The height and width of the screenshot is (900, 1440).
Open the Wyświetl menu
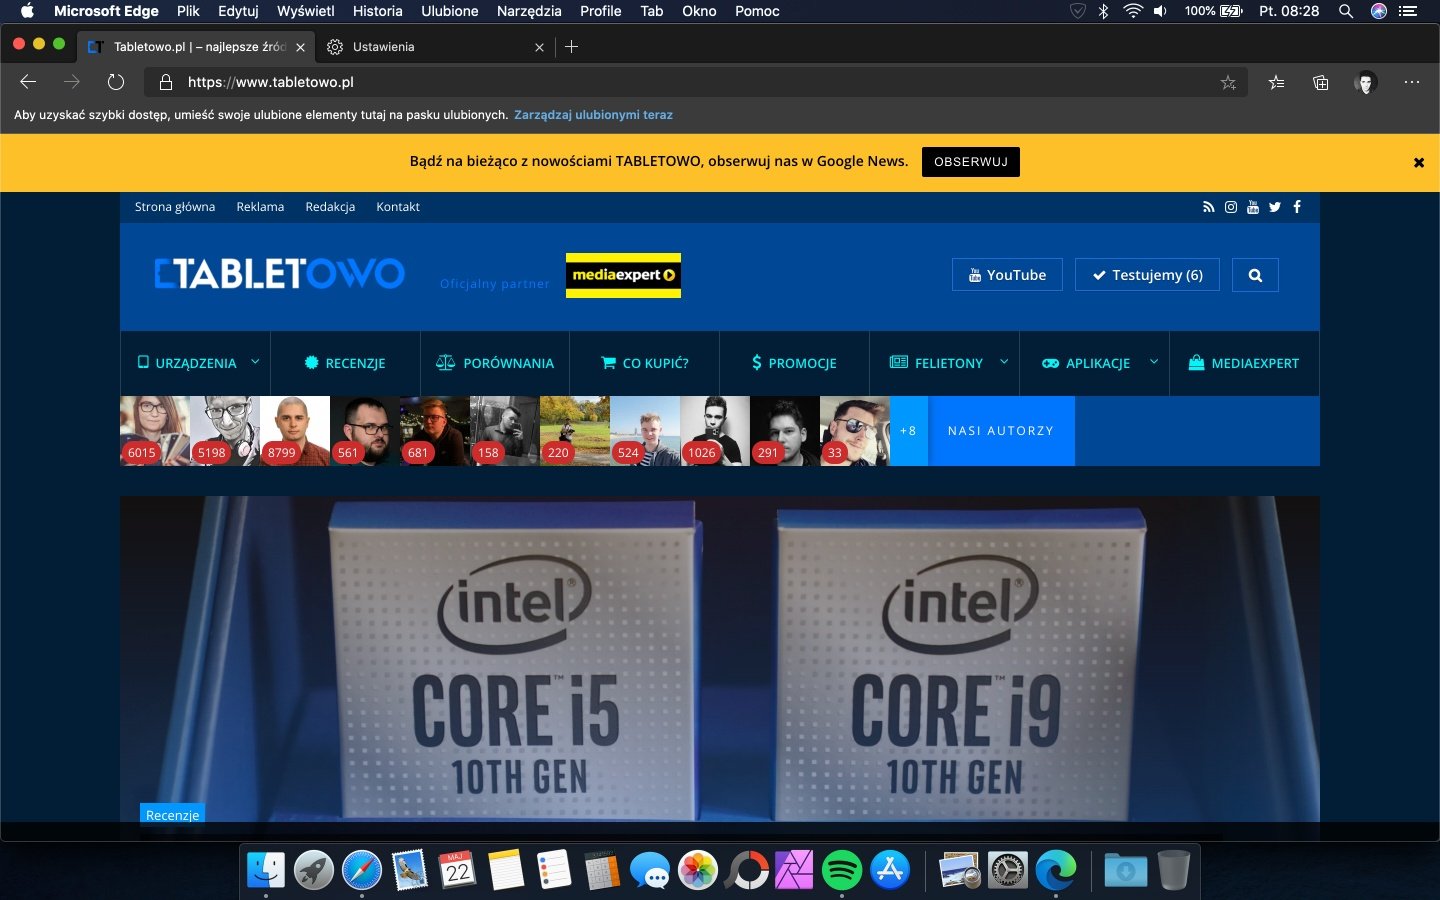(x=306, y=11)
